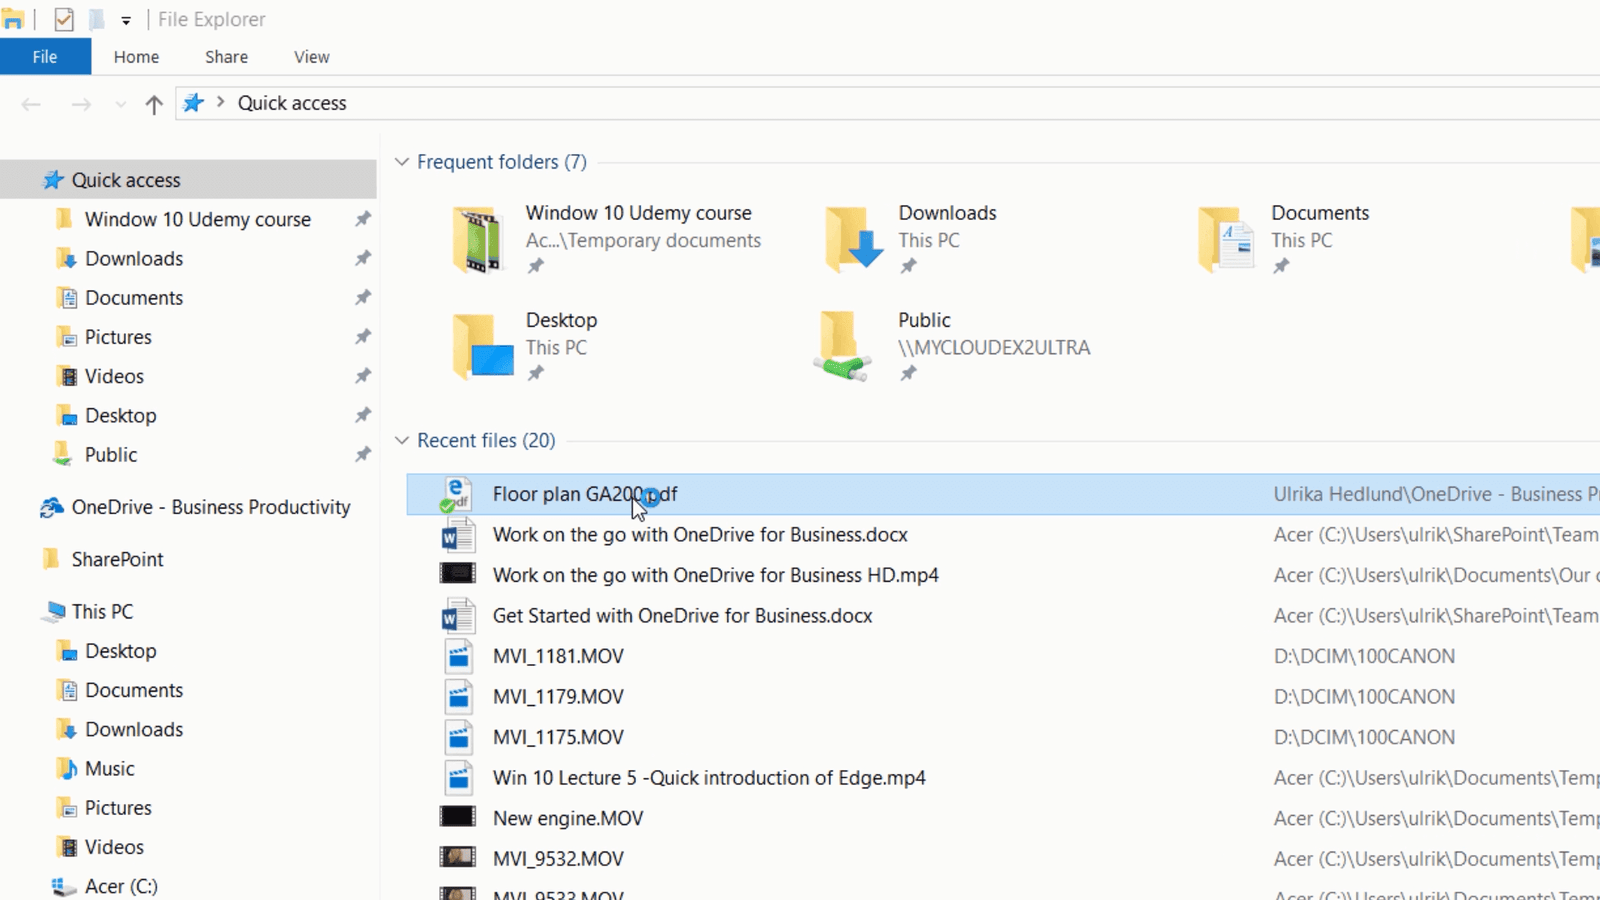Collapse the Frequent folders section
This screenshot has height=900, width=1600.
coord(402,162)
